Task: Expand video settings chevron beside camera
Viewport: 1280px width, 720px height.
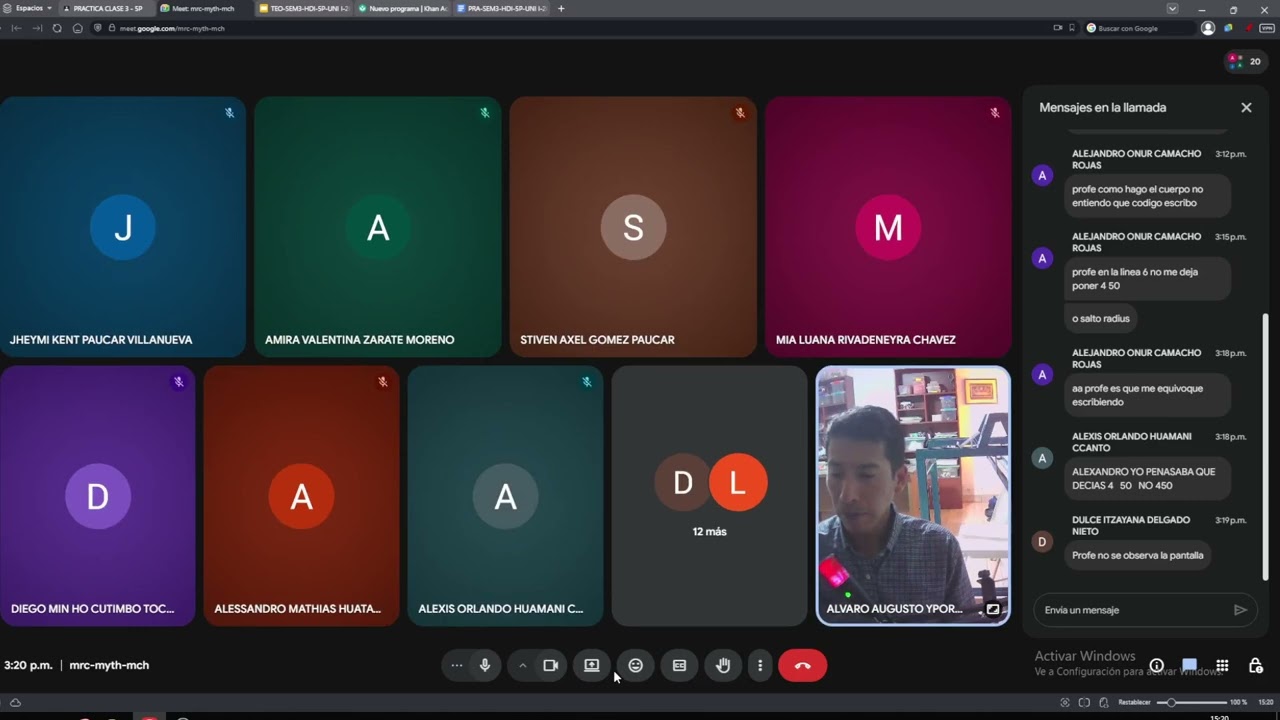Action: (522, 665)
